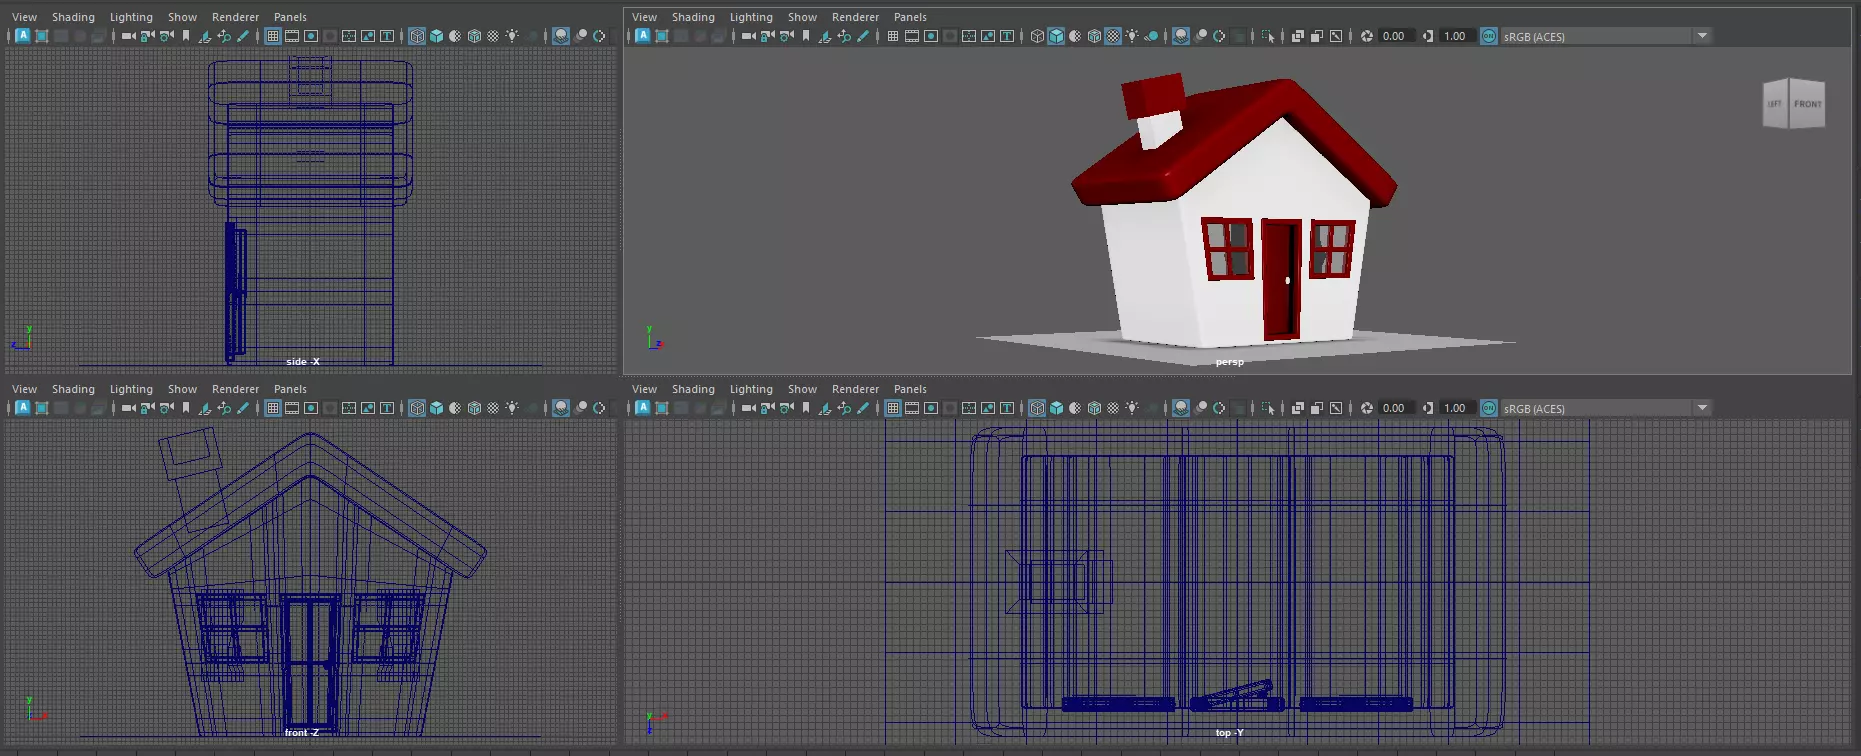Toggle Use All Lights in top view panel
This screenshot has width=1861, height=756.
coord(1132,408)
